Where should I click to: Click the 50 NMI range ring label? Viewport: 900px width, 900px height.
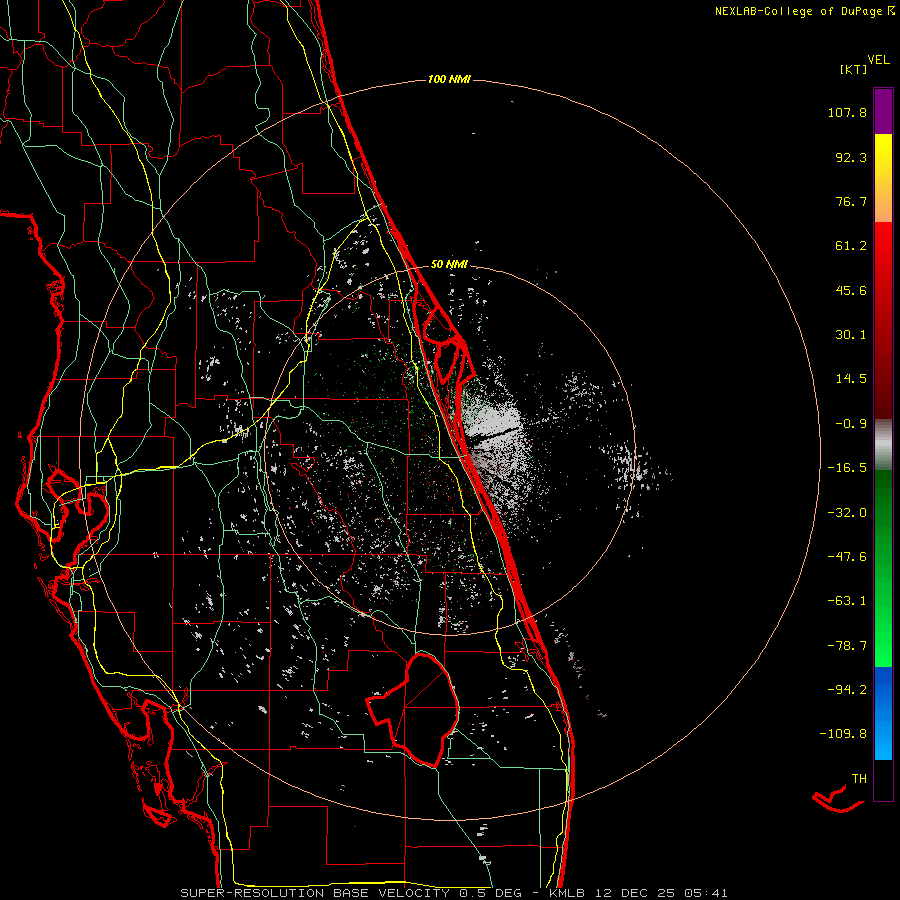click(x=451, y=264)
